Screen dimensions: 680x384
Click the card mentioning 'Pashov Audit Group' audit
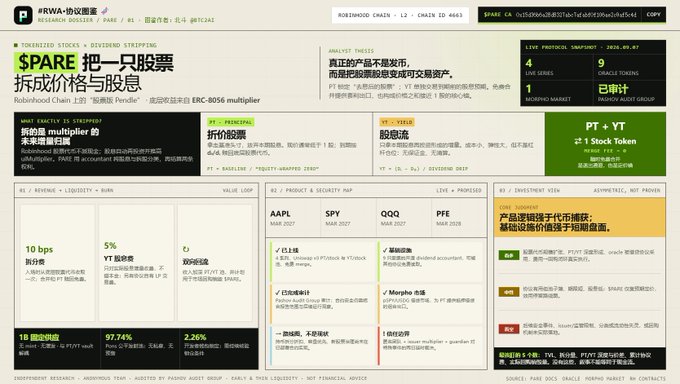click(x=323, y=303)
